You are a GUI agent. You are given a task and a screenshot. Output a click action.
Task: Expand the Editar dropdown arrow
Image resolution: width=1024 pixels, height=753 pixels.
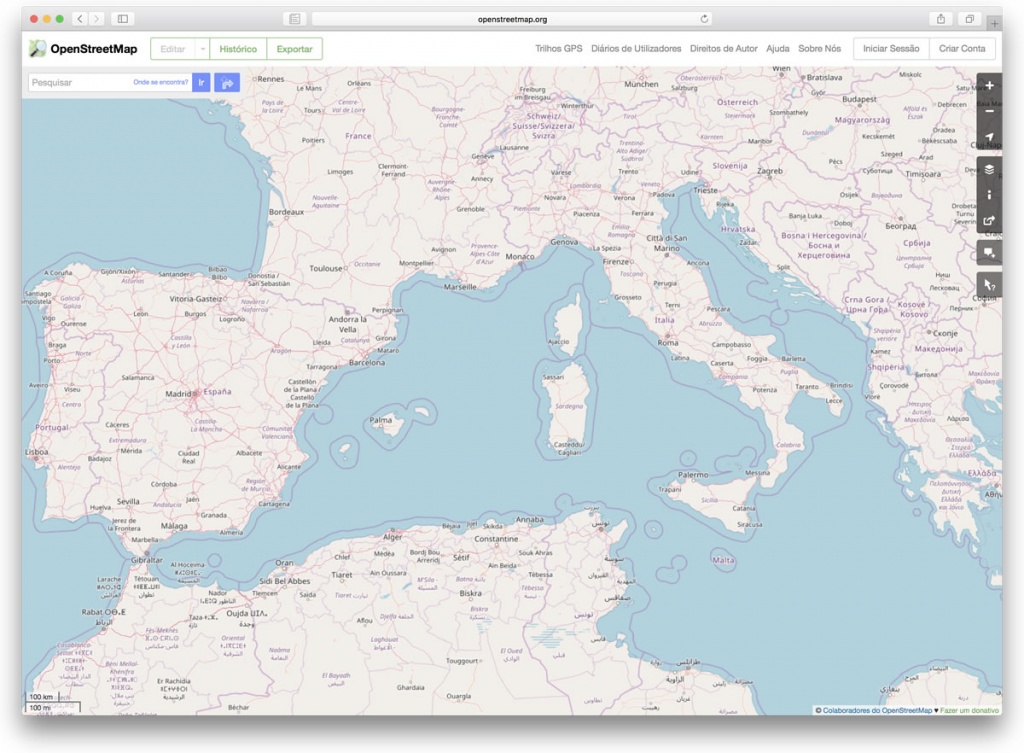(x=202, y=49)
